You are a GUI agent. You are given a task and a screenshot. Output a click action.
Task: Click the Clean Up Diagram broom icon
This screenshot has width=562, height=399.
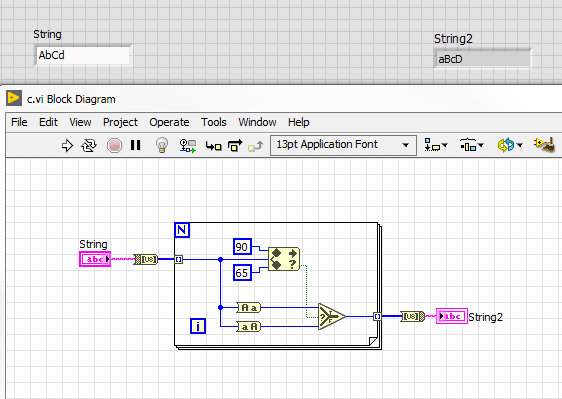[x=544, y=145]
